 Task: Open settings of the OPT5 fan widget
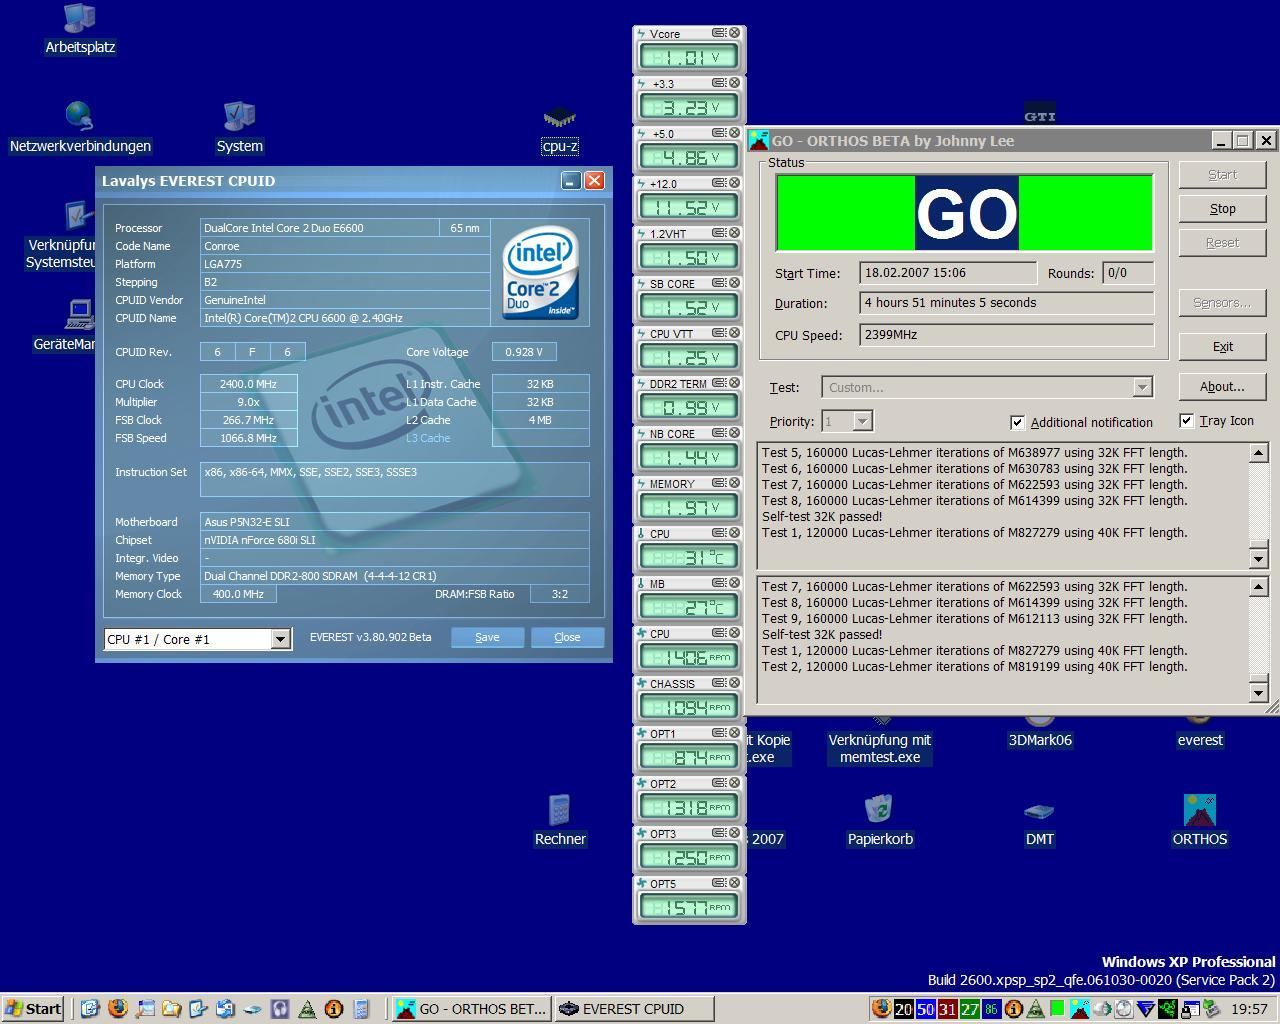(720, 883)
